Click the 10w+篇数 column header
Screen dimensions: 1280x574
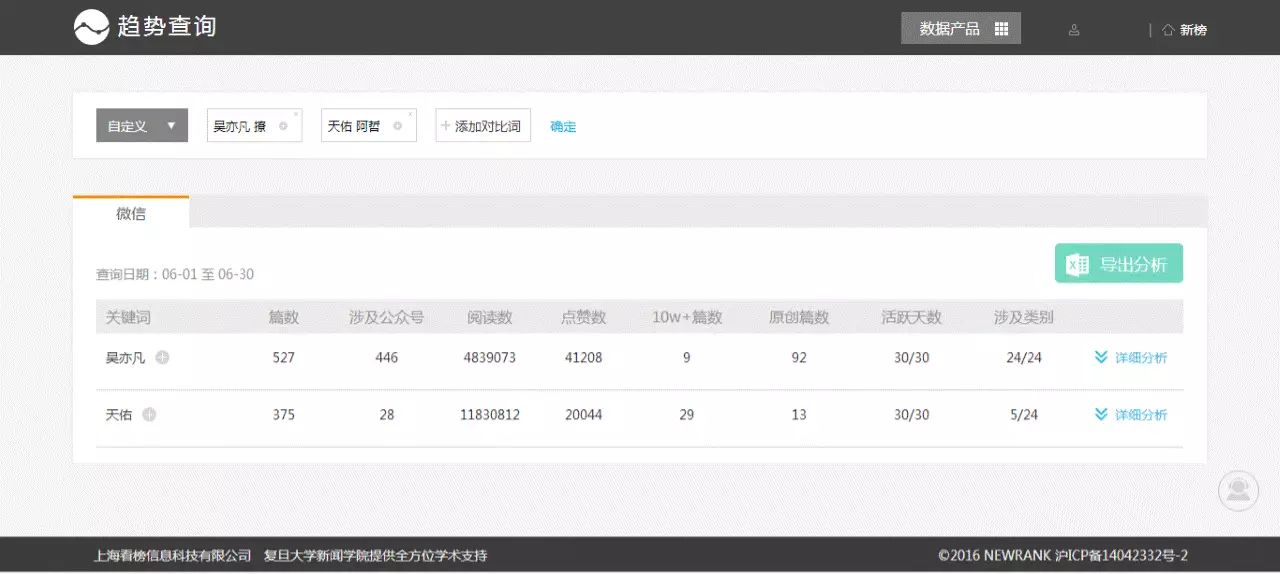(x=687, y=317)
